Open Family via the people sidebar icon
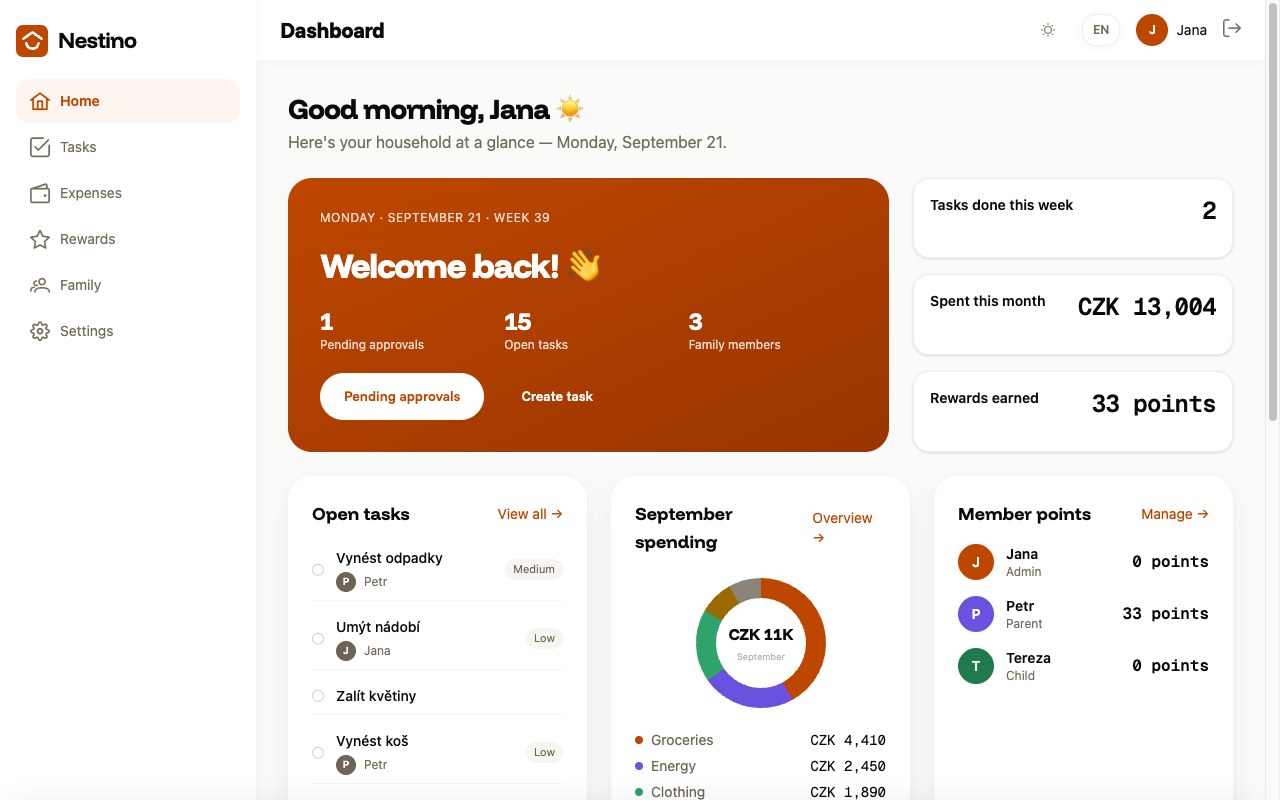Image resolution: width=1280 pixels, height=800 pixels. 40,285
